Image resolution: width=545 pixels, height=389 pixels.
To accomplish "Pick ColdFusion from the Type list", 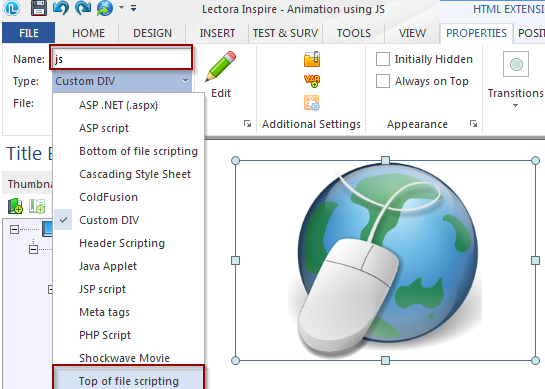I will tap(128, 197).
